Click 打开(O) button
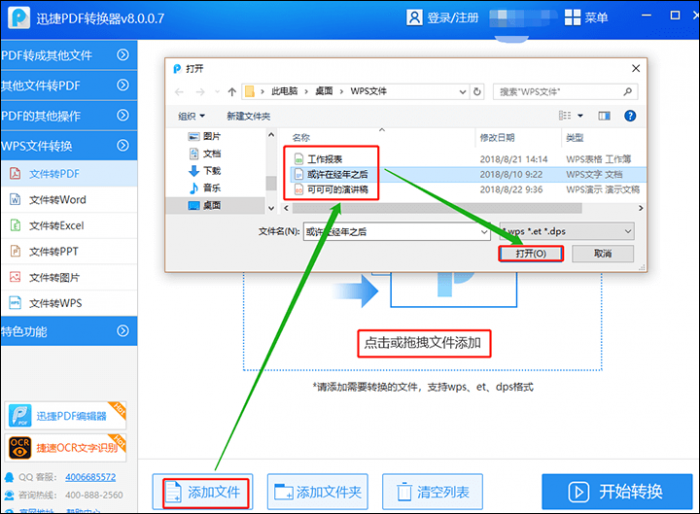The height and width of the screenshot is (514, 700). [531, 254]
